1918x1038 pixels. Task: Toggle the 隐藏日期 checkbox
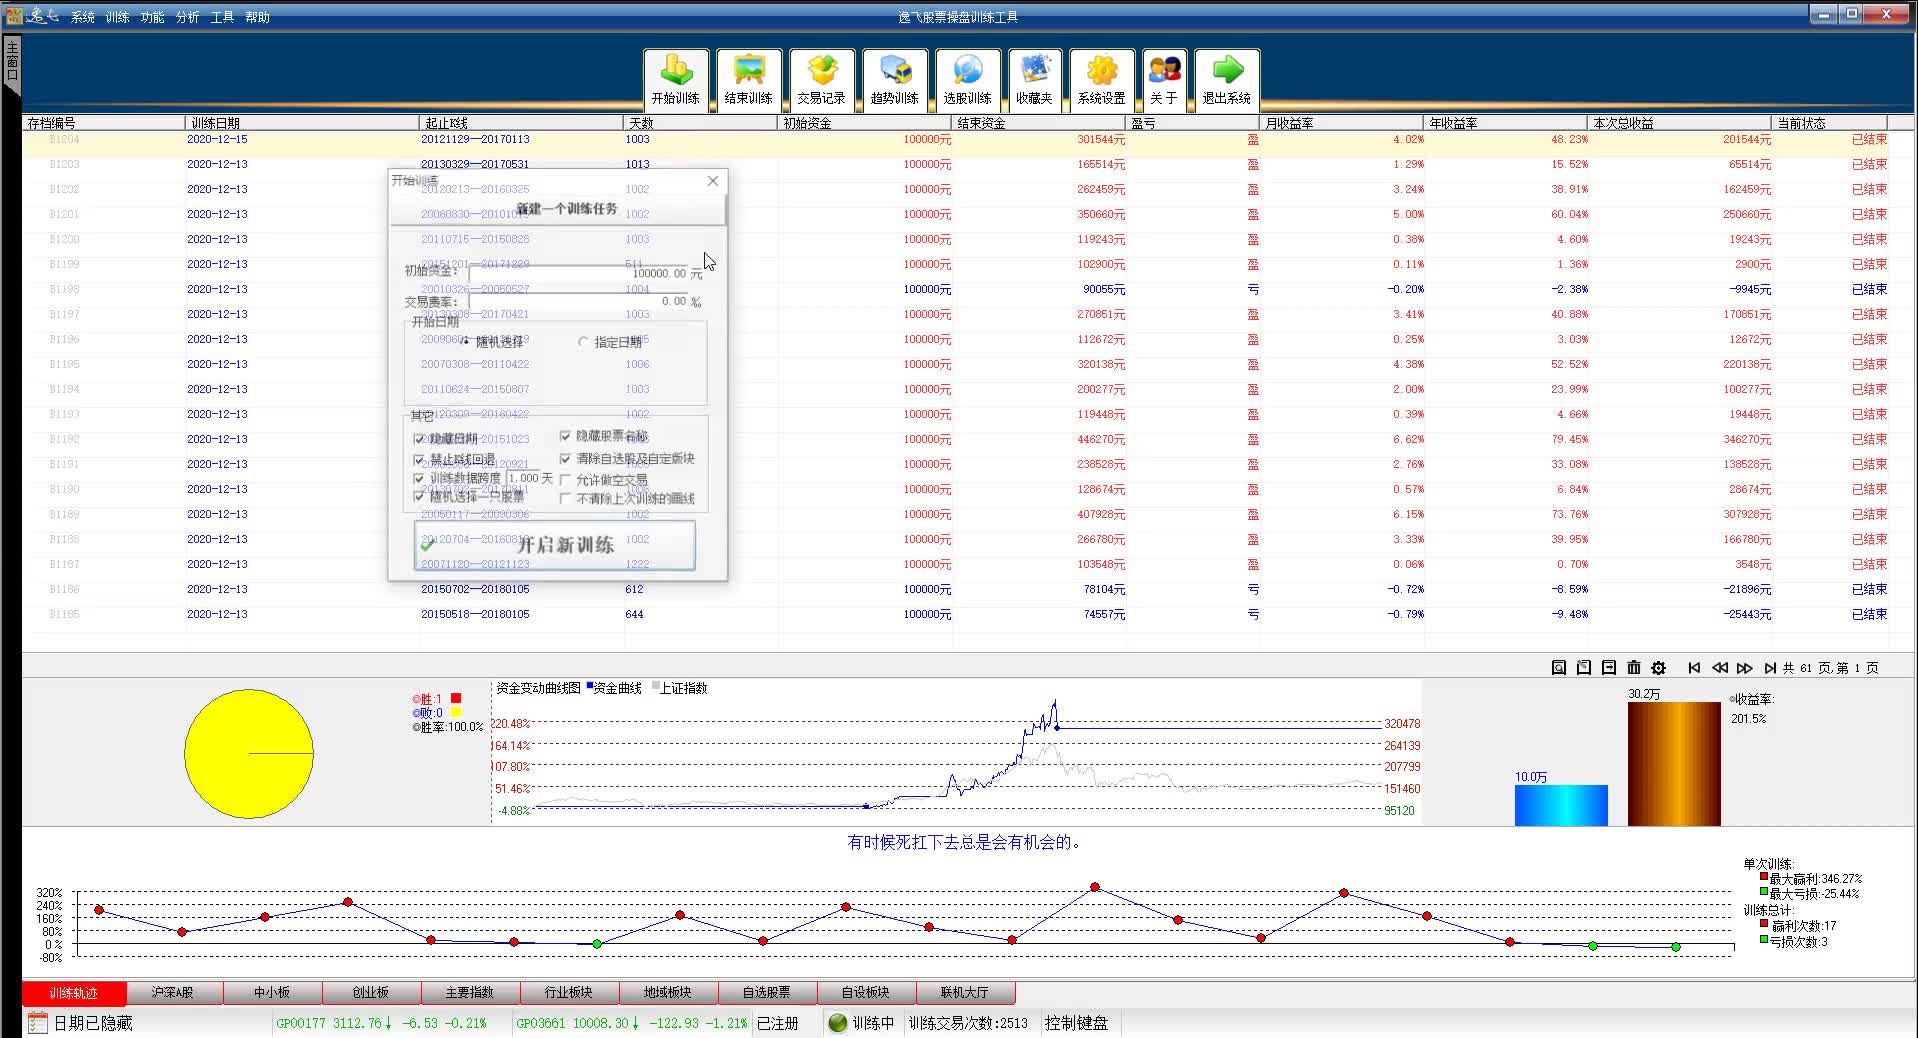pos(419,439)
